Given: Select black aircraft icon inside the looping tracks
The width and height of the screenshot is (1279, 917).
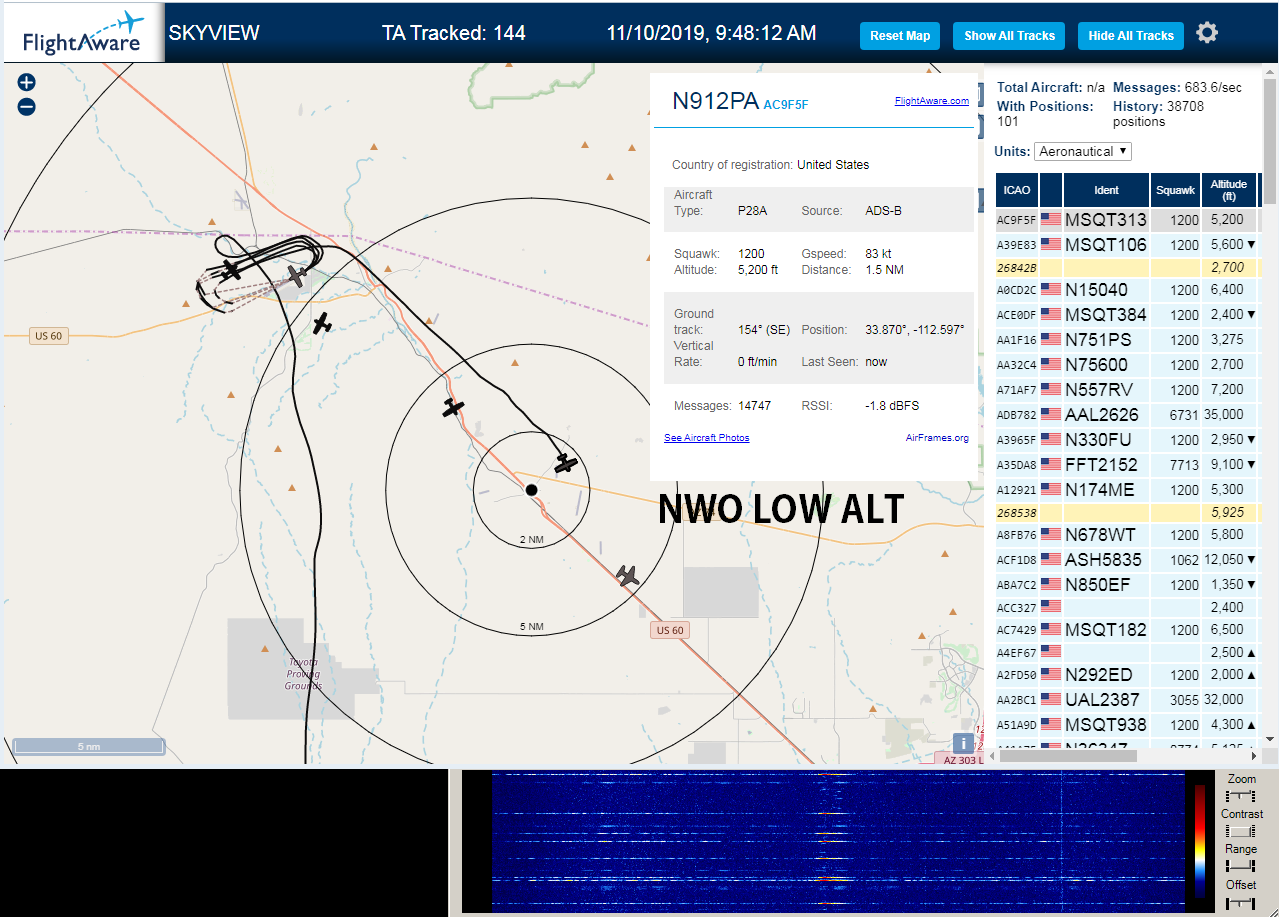Looking at the screenshot, I should 232,270.
